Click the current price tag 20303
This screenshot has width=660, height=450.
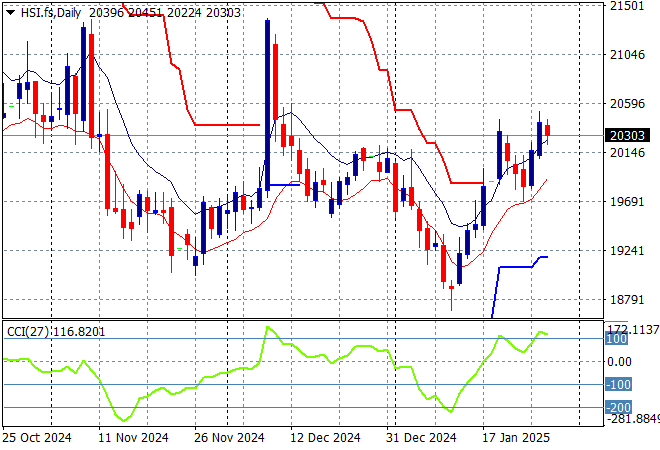(627, 136)
